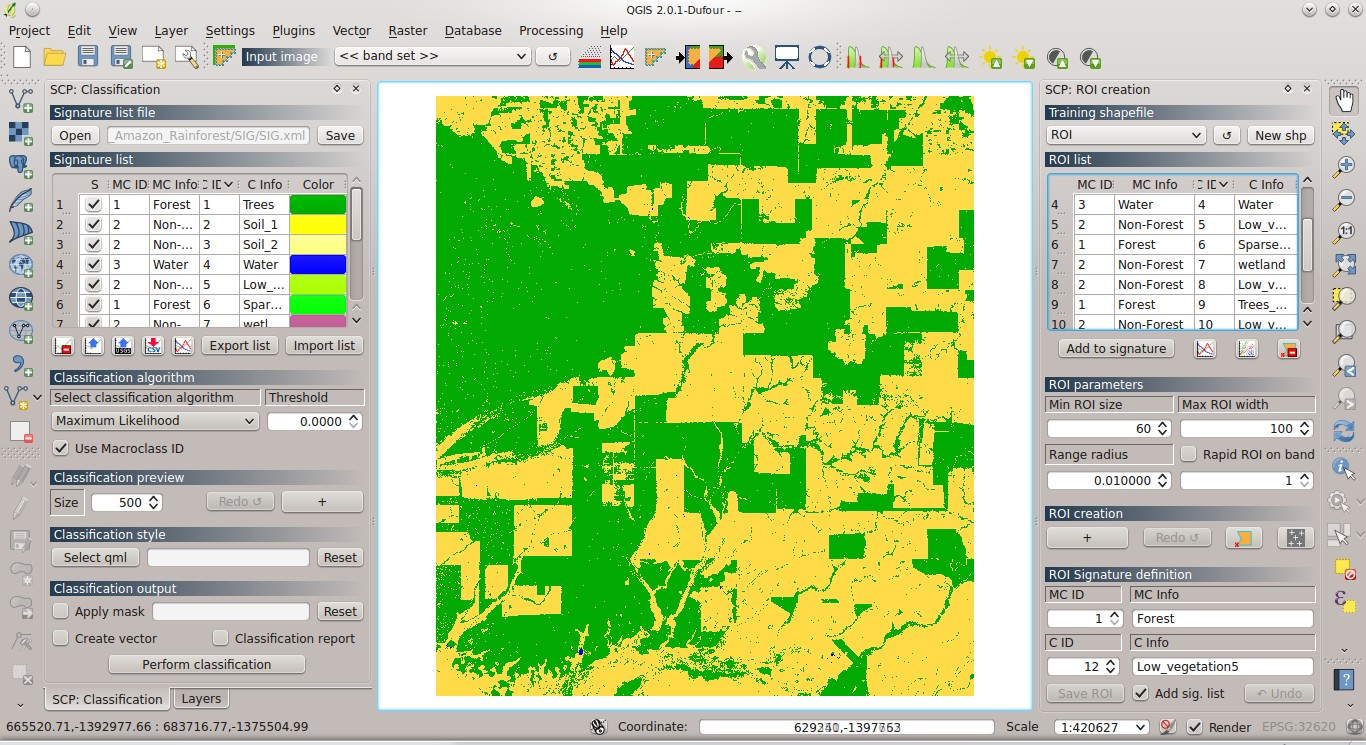Enable the Create vector output option
The image size is (1366, 745).
tap(60, 638)
